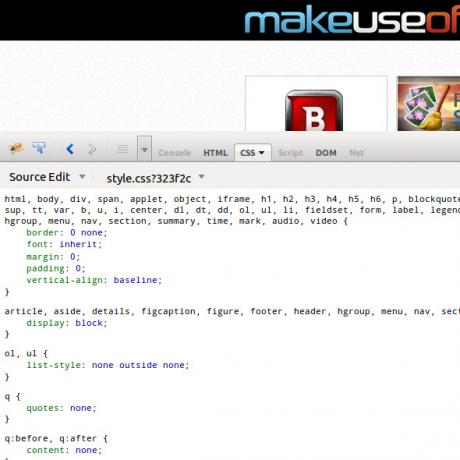Click the selector line starting 'sup, tt, var'
This screenshot has width=460, height=460.
[x=232, y=210]
